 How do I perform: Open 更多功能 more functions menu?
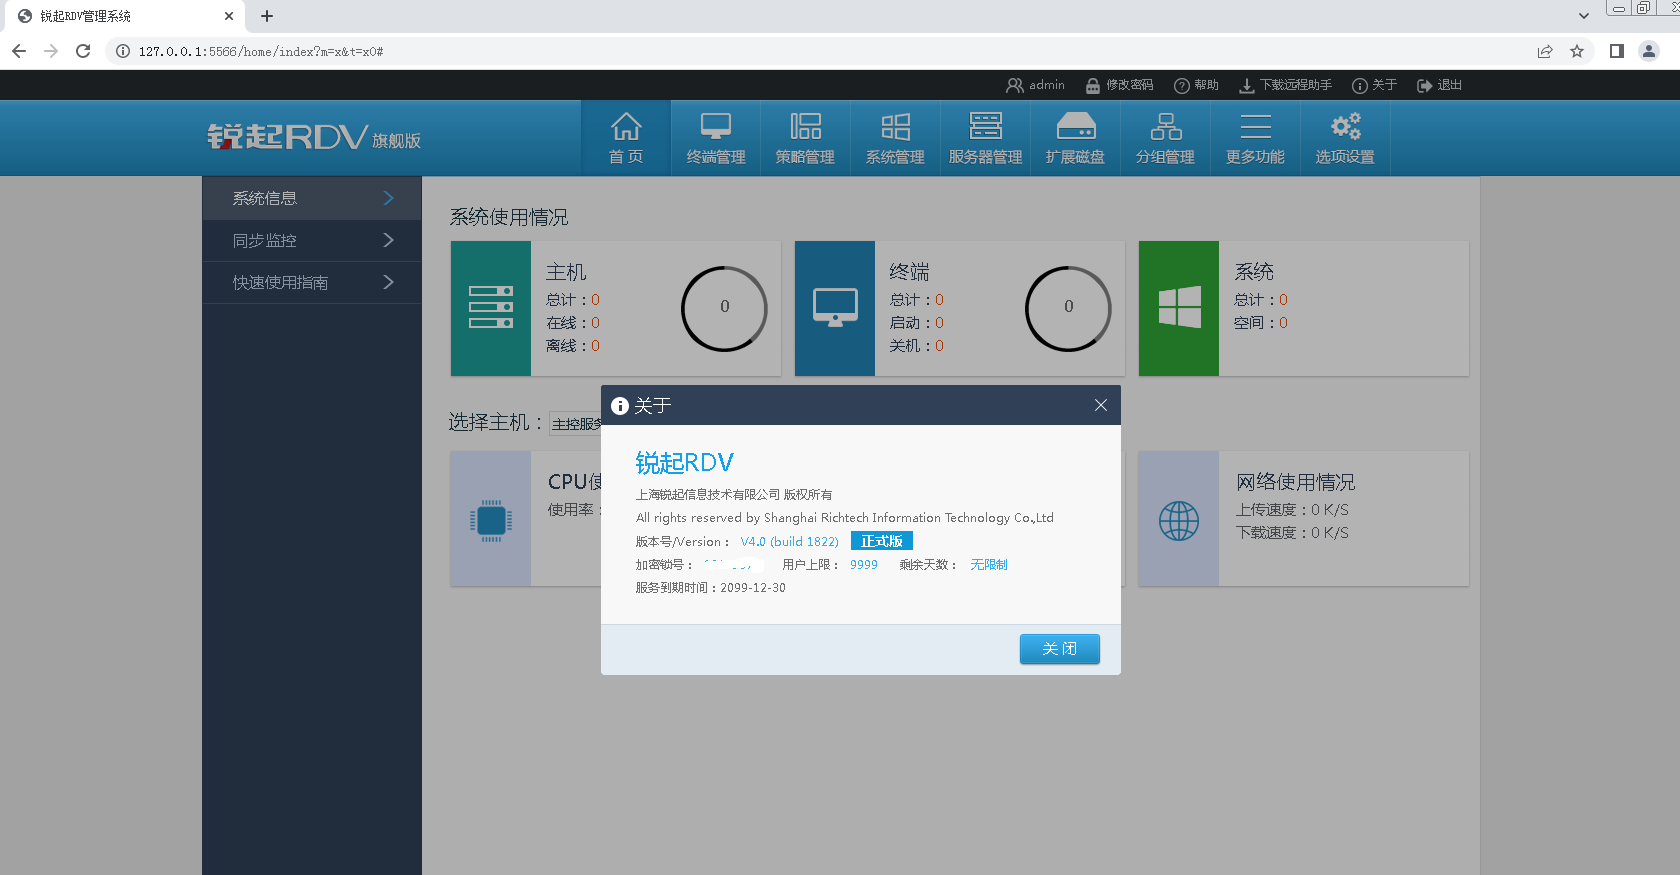pos(1255,138)
